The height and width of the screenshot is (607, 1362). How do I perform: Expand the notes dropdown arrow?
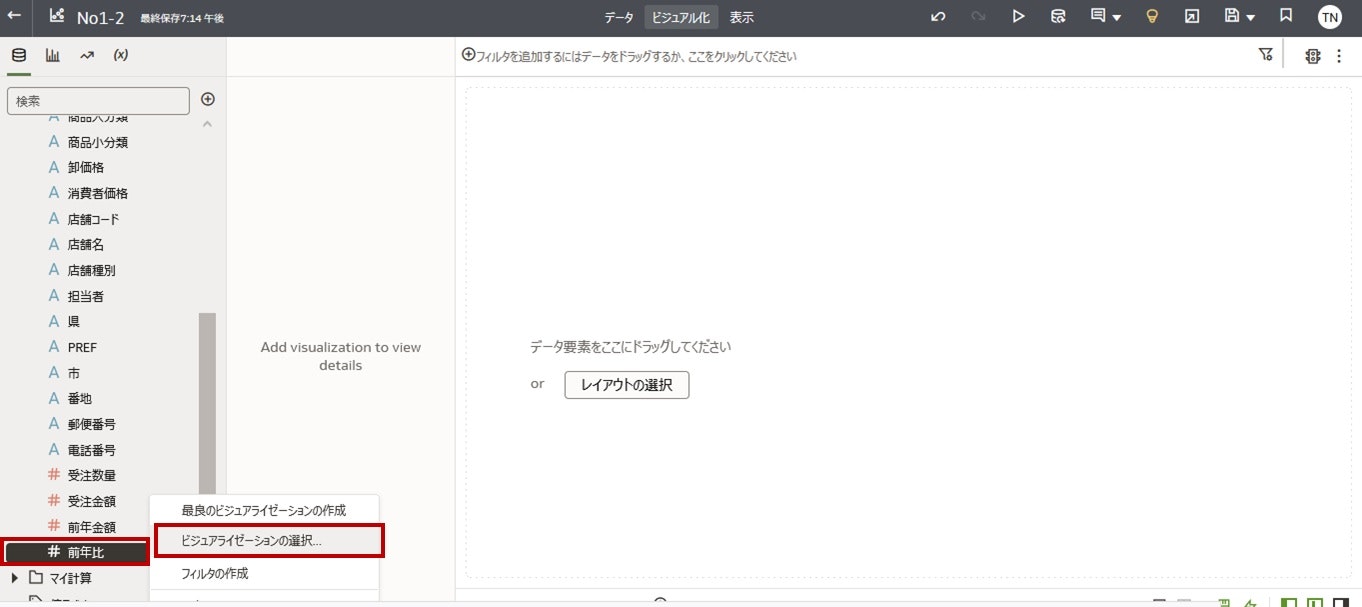coord(1116,17)
